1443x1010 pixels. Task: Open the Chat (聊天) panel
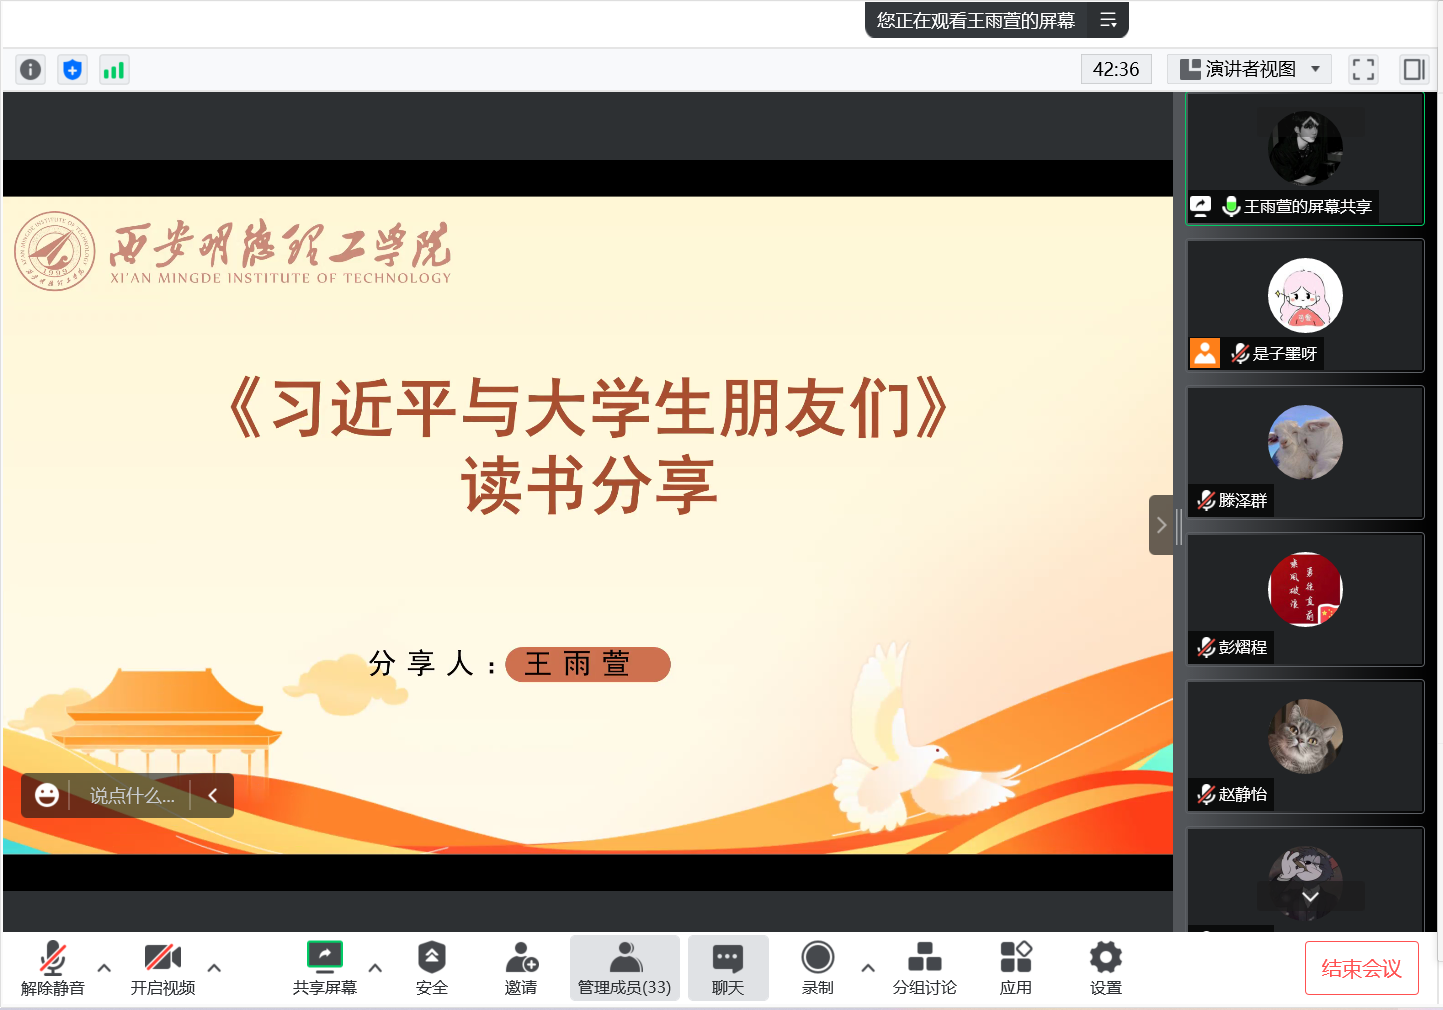tap(728, 968)
